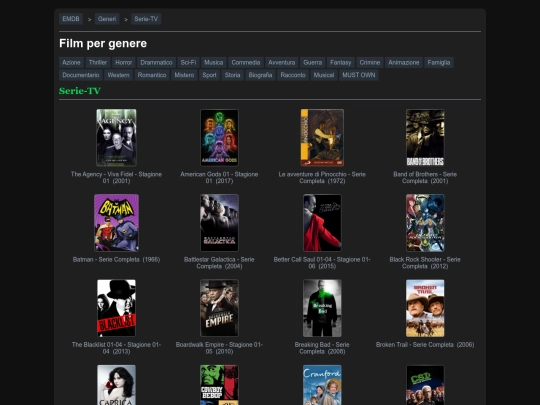Image resolution: width=540 pixels, height=405 pixels.
Task: Click 'Boardwalk Empire - Stagione 01-05' title
Action: pos(219,348)
